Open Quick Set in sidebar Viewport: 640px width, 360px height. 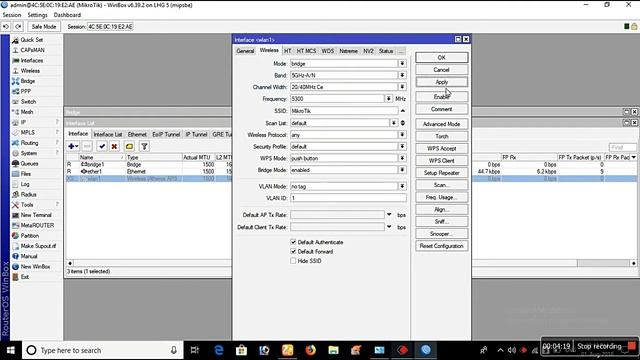[x=32, y=40]
